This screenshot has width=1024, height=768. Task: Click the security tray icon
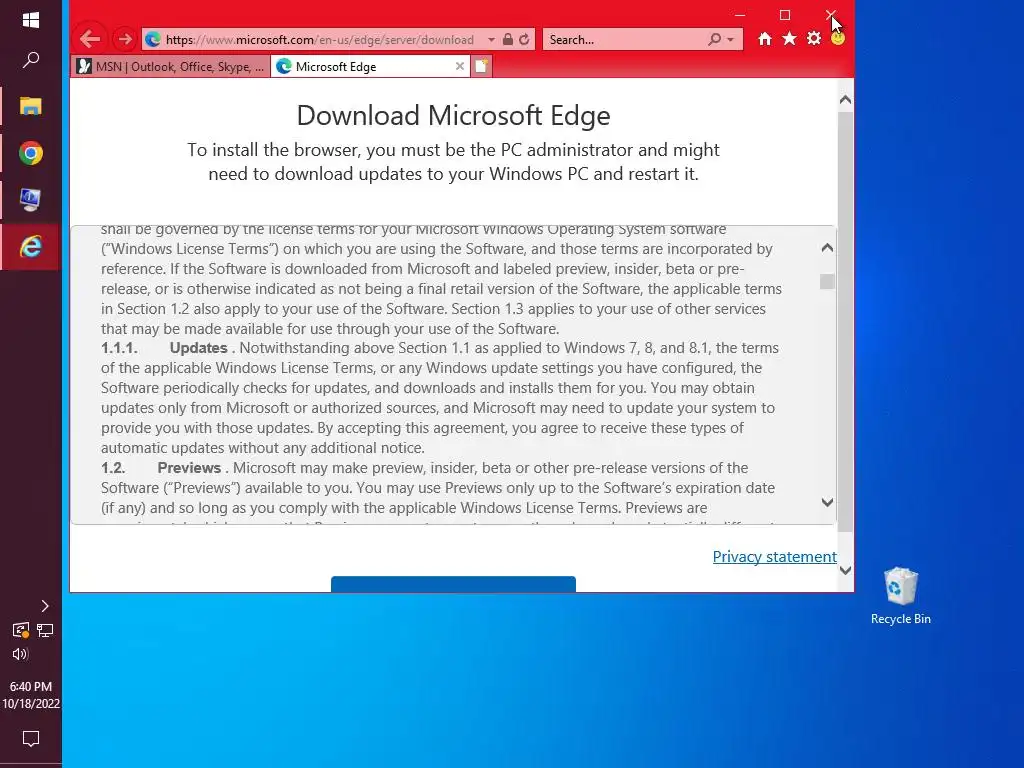click(20, 630)
